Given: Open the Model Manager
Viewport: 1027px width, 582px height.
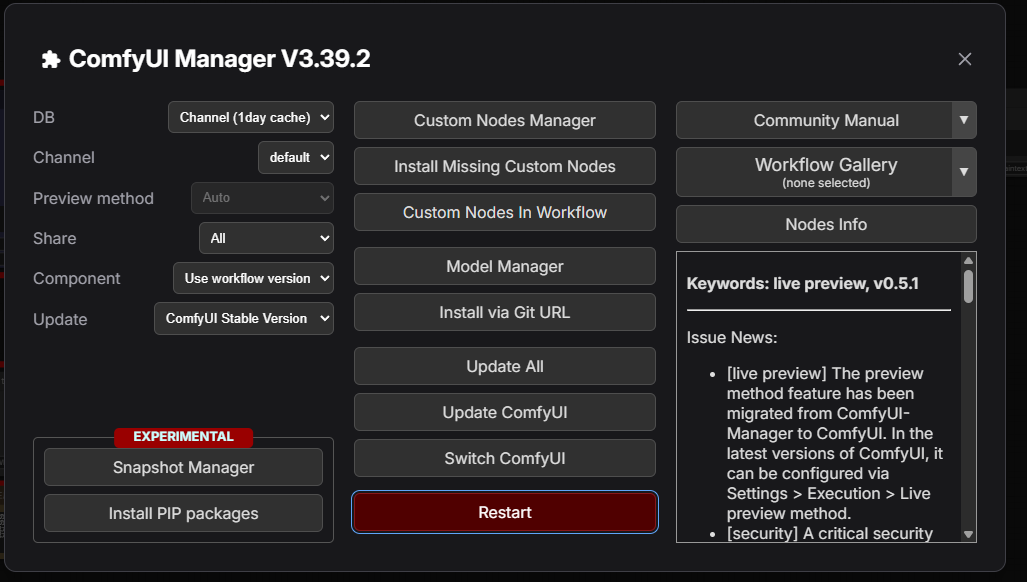Looking at the screenshot, I should click(504, 266).
